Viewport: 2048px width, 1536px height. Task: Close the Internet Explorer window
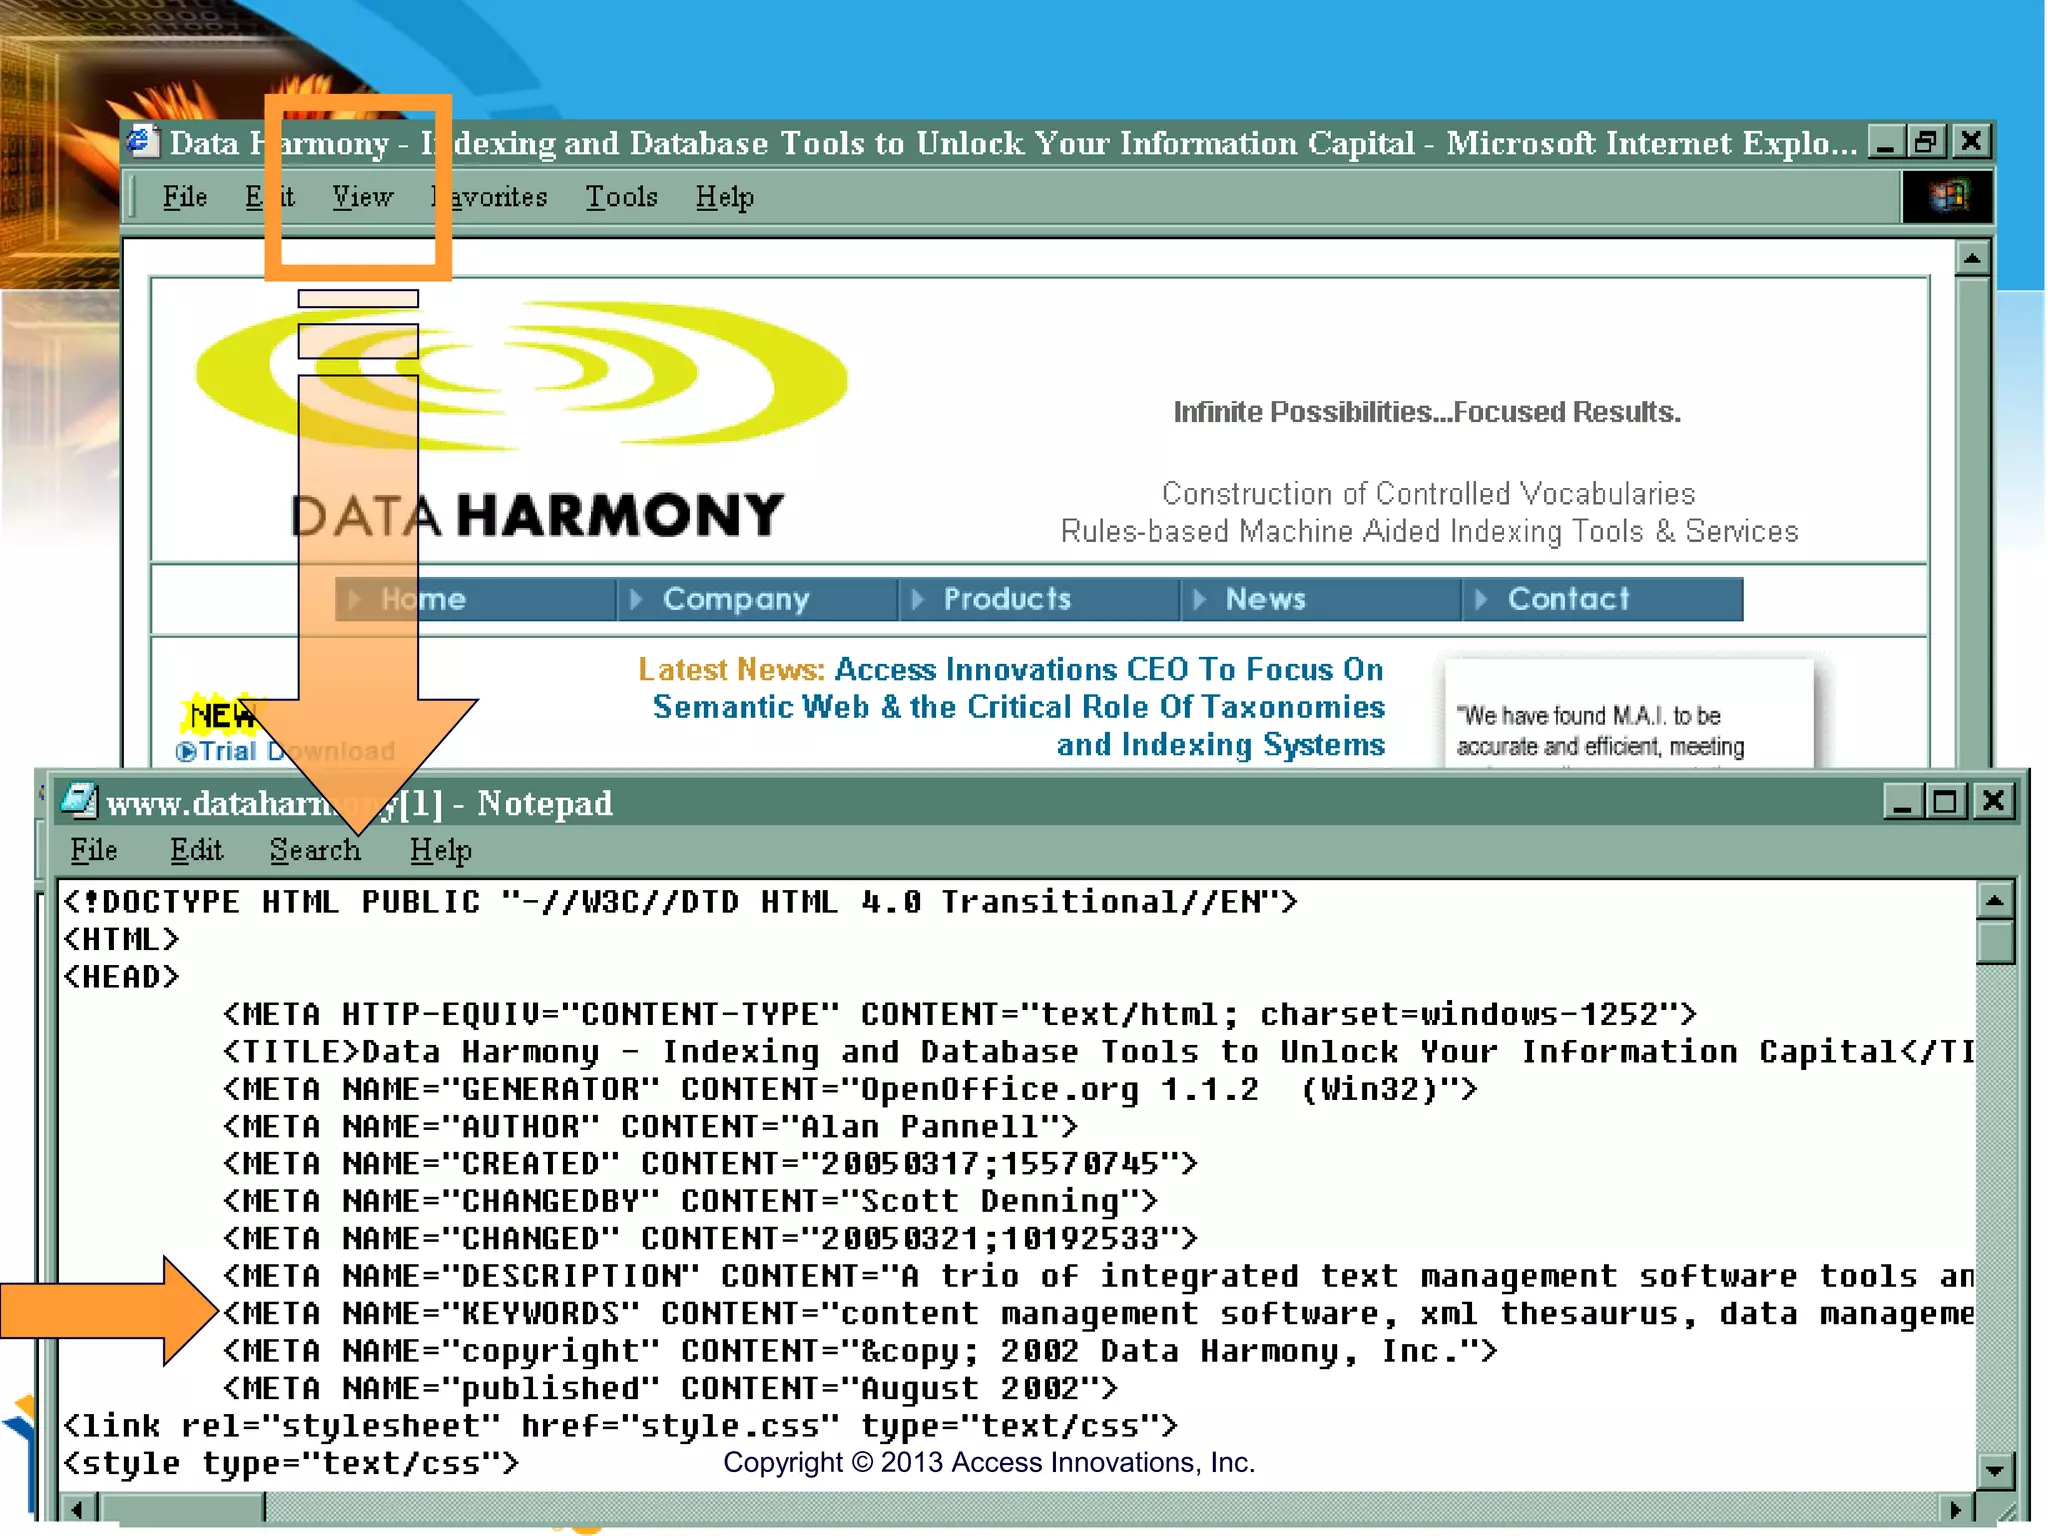pos(1970,142)
